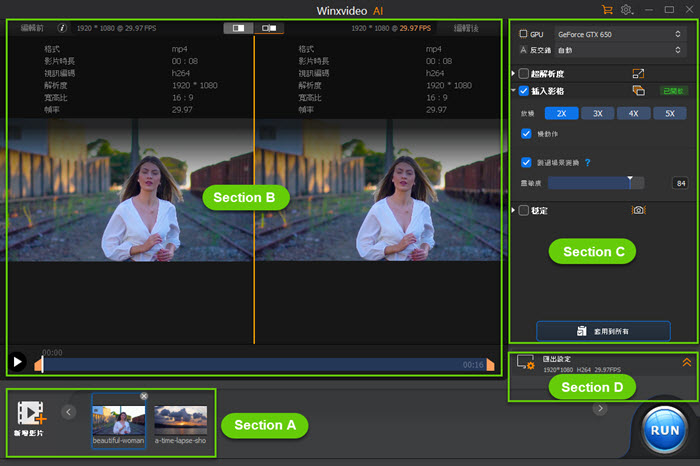Viewport: 700px width, 466px height.
Task: Click the Super Resolution upscale icon
Action: coord(638,74)
